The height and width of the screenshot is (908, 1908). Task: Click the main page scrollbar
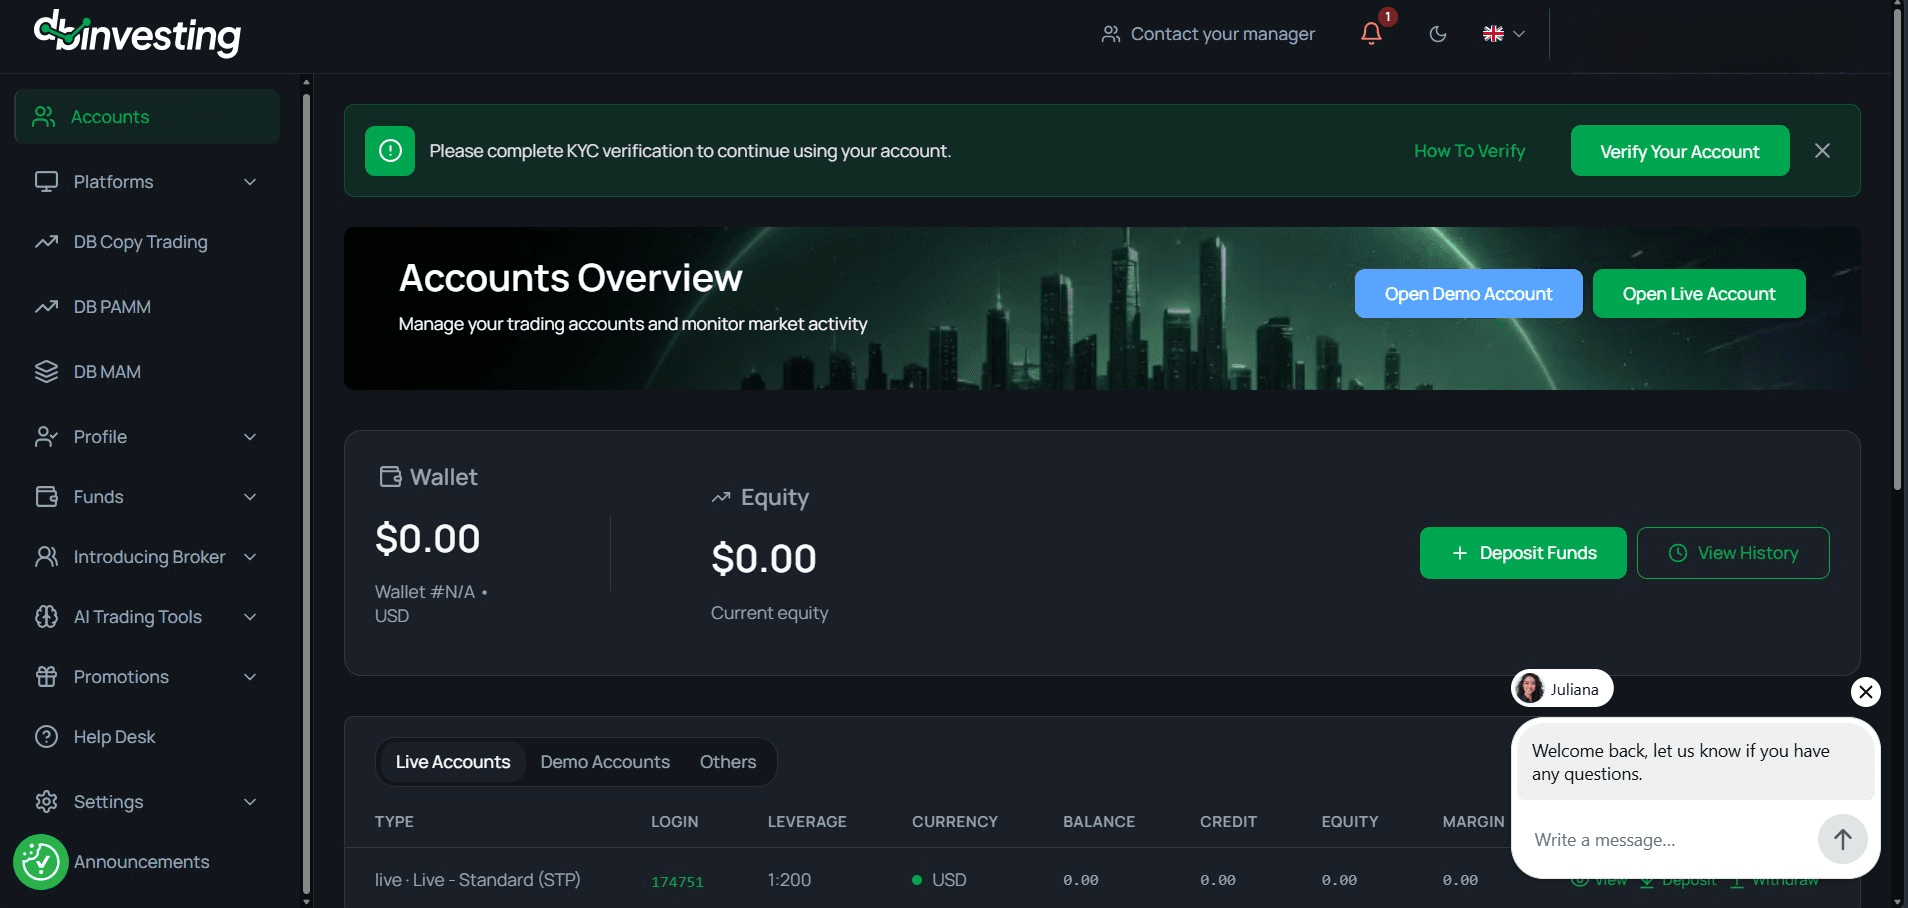(x=1897, y=250)
